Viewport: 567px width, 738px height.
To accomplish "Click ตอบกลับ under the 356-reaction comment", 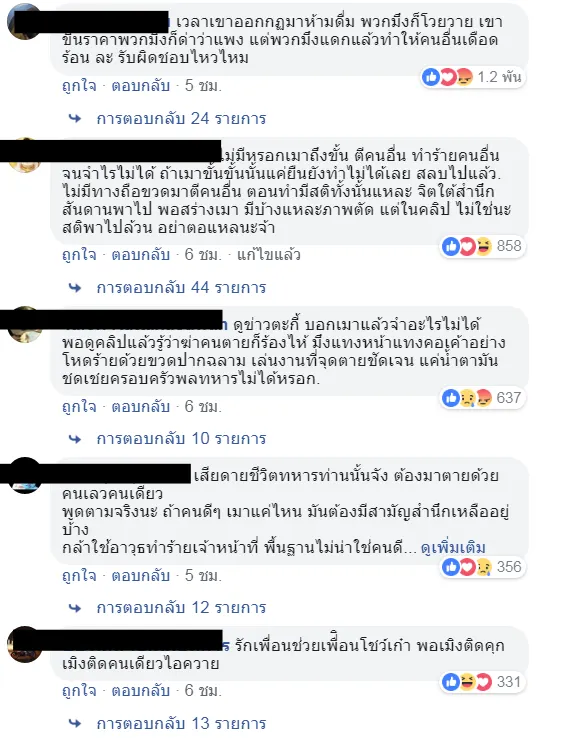I will pyautogui.click(x=140, y=575).
